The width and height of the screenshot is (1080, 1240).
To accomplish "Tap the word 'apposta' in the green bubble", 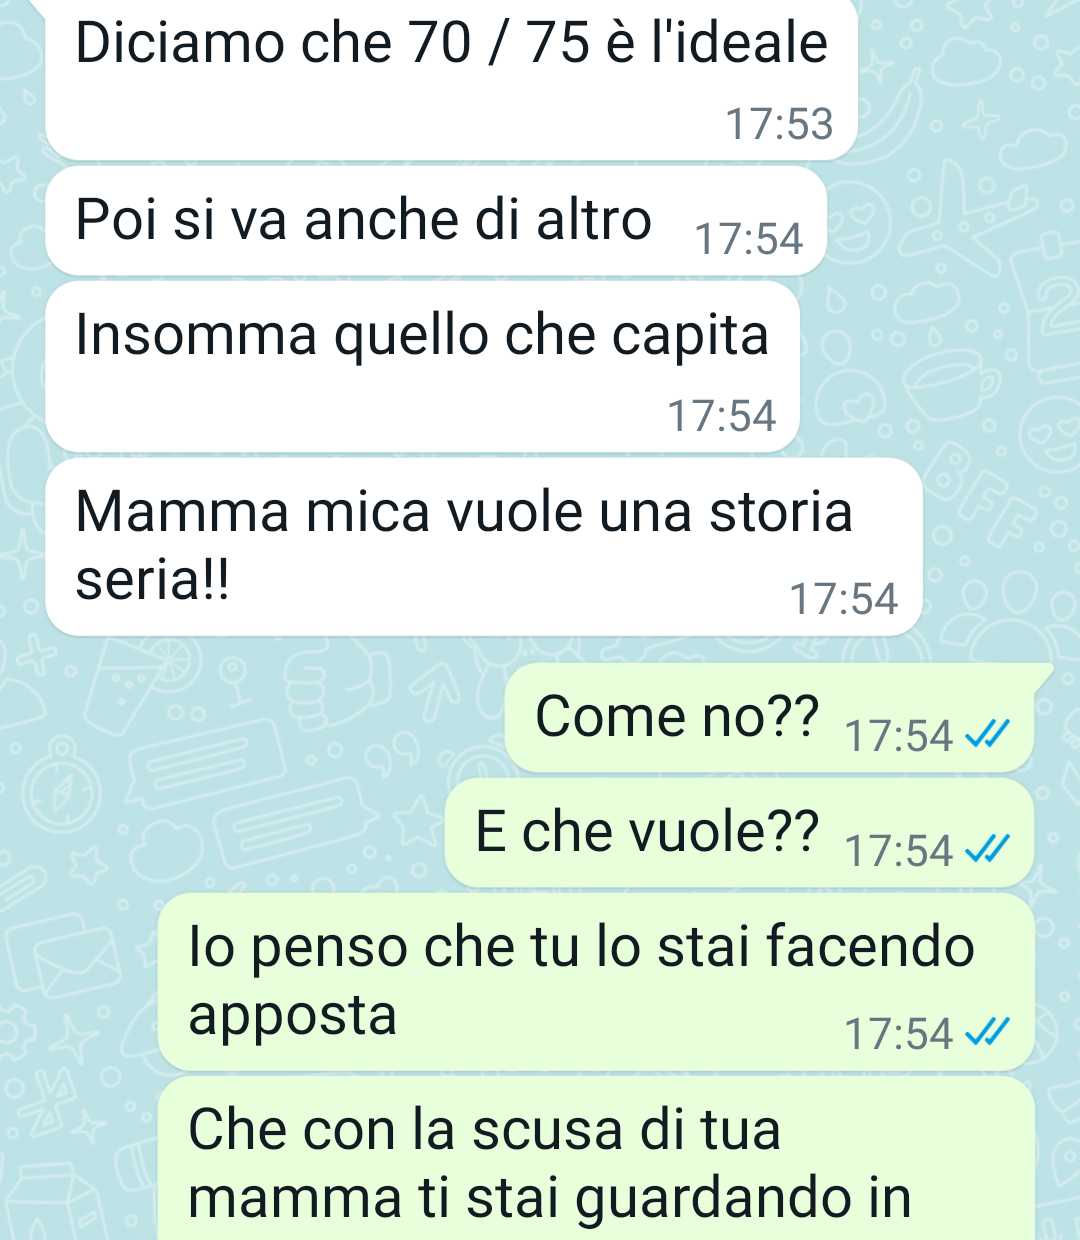I will click(x=293, y=1018).
